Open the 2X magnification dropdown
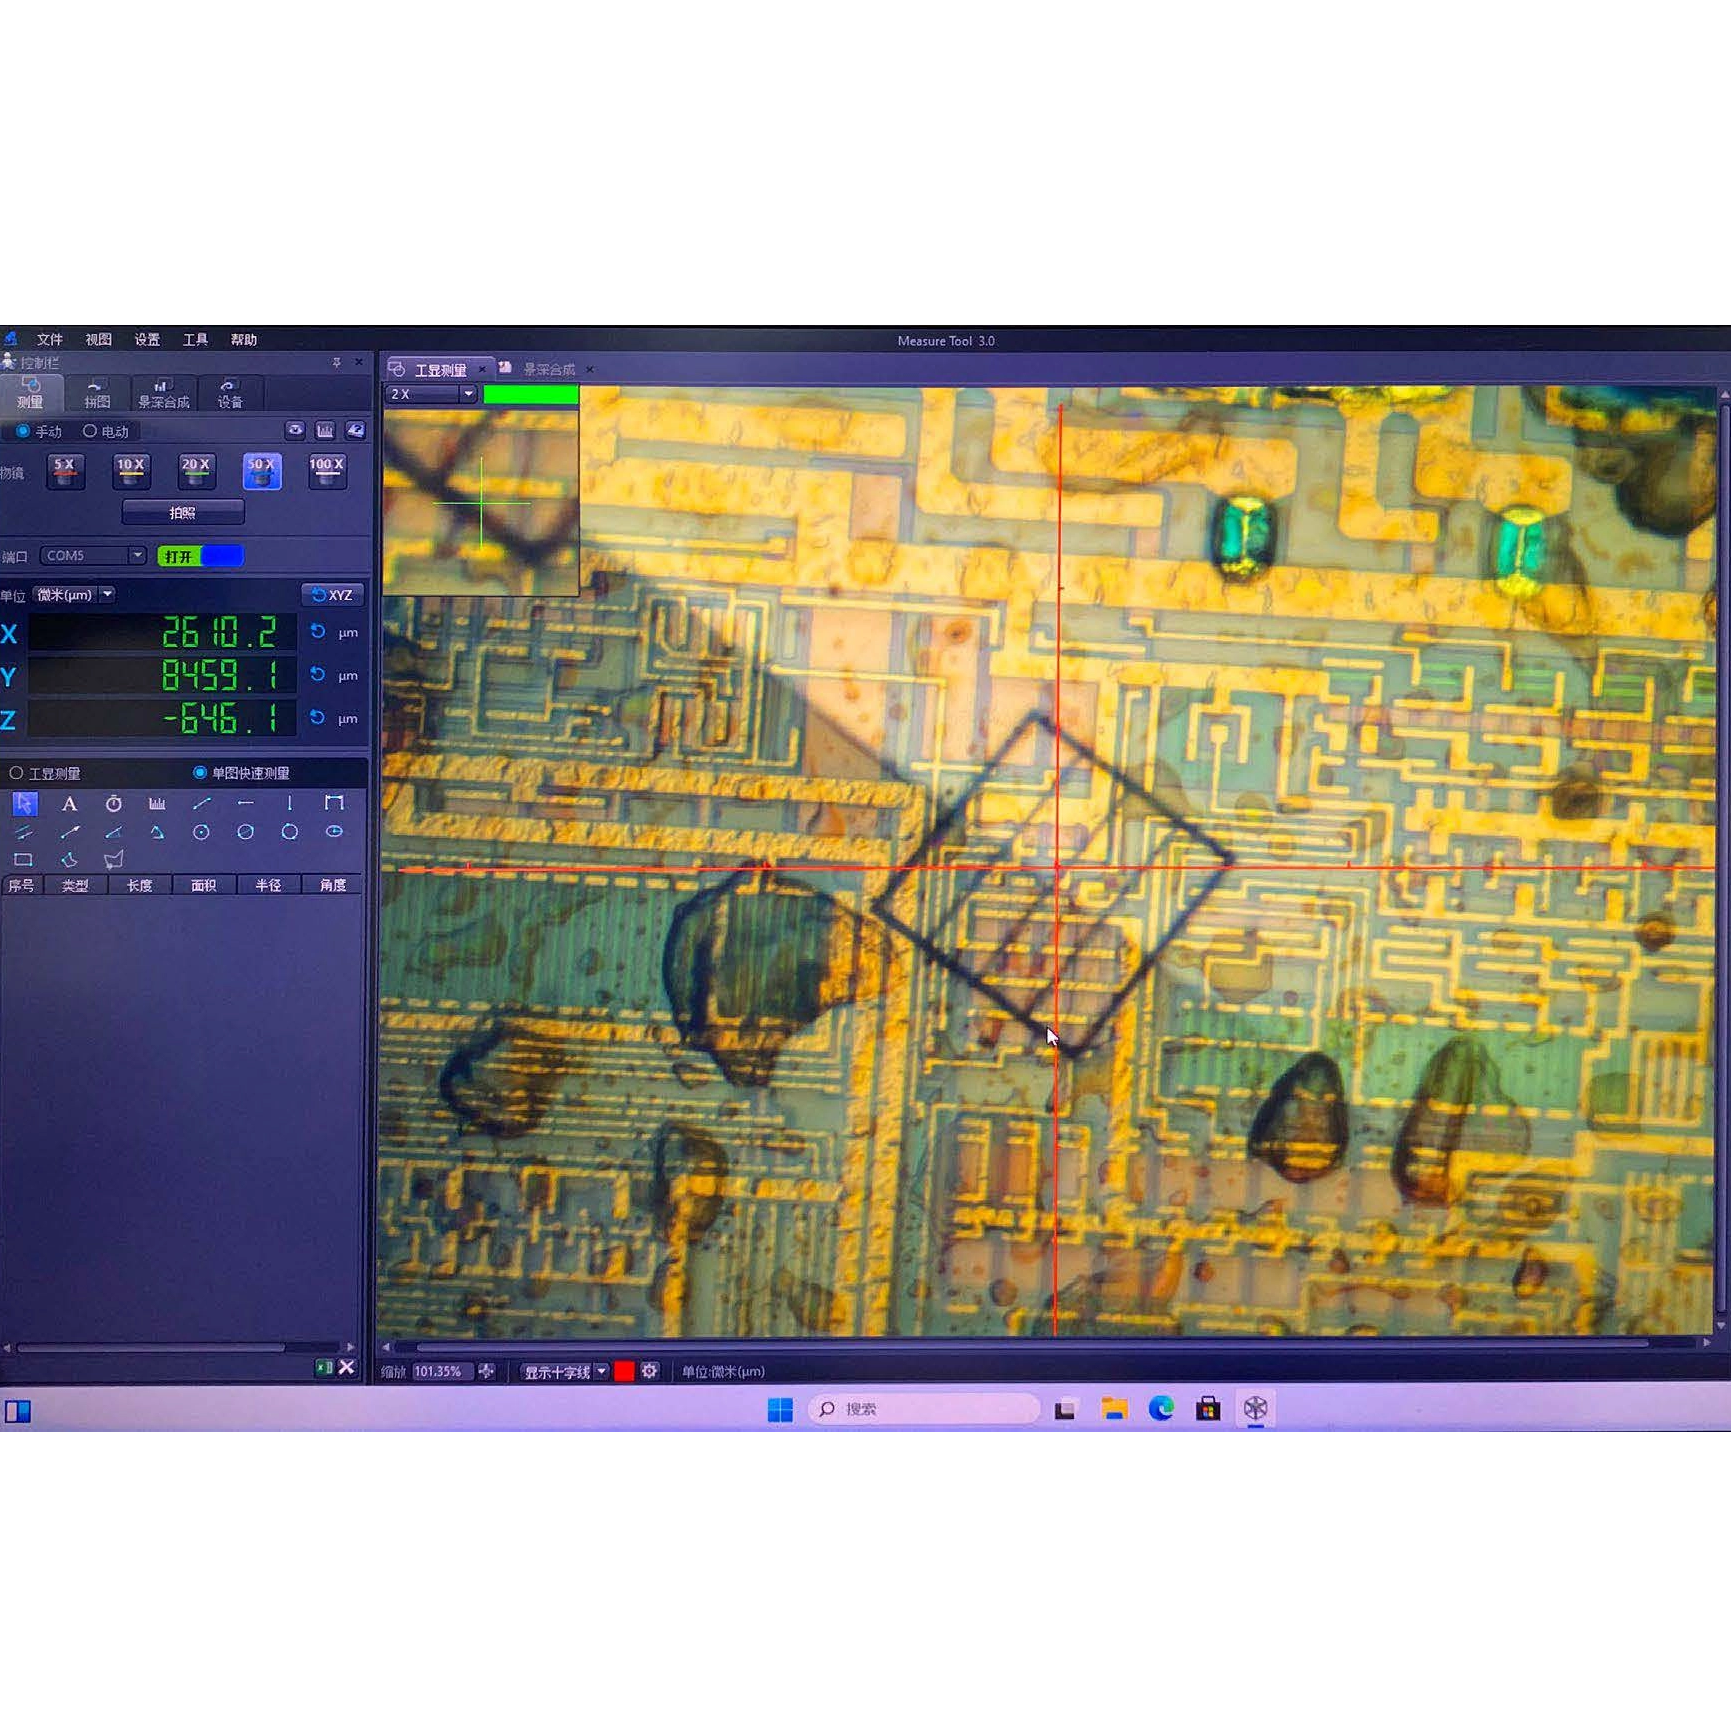This screenshot has height=1731, width=1731. 466,394
